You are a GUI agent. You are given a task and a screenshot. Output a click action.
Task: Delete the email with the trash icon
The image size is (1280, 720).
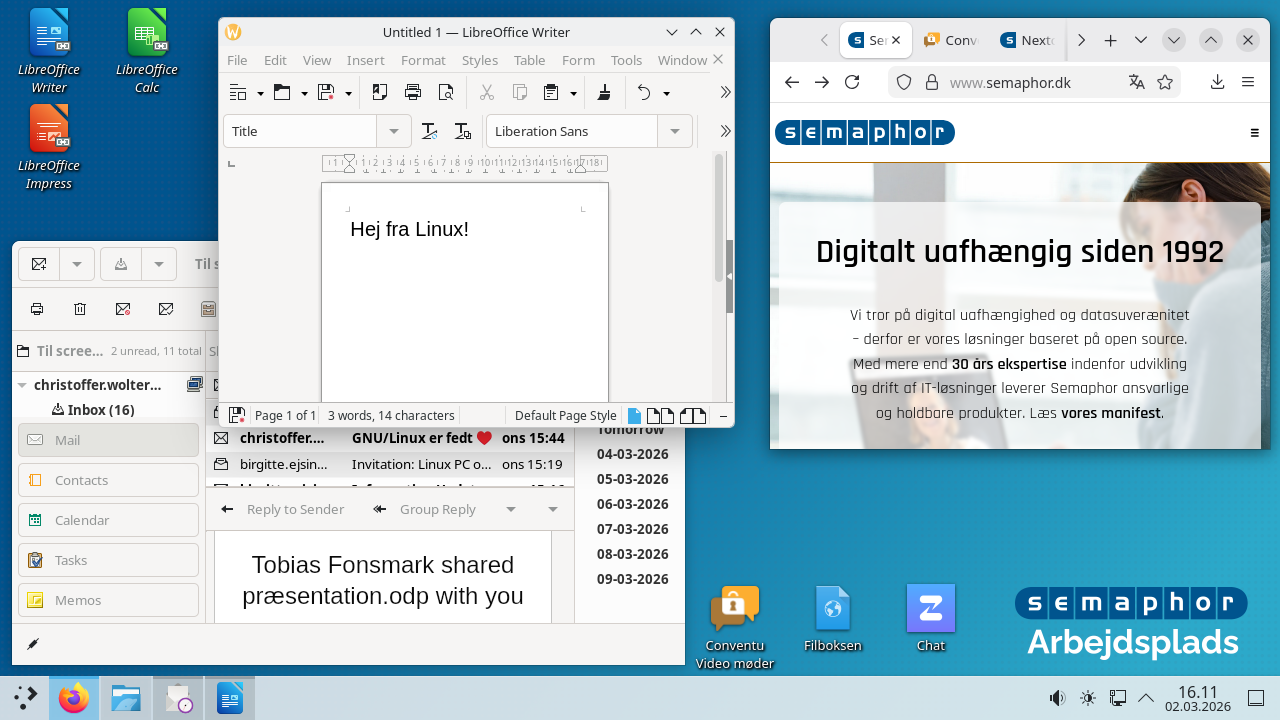click(x=80, y=309)
